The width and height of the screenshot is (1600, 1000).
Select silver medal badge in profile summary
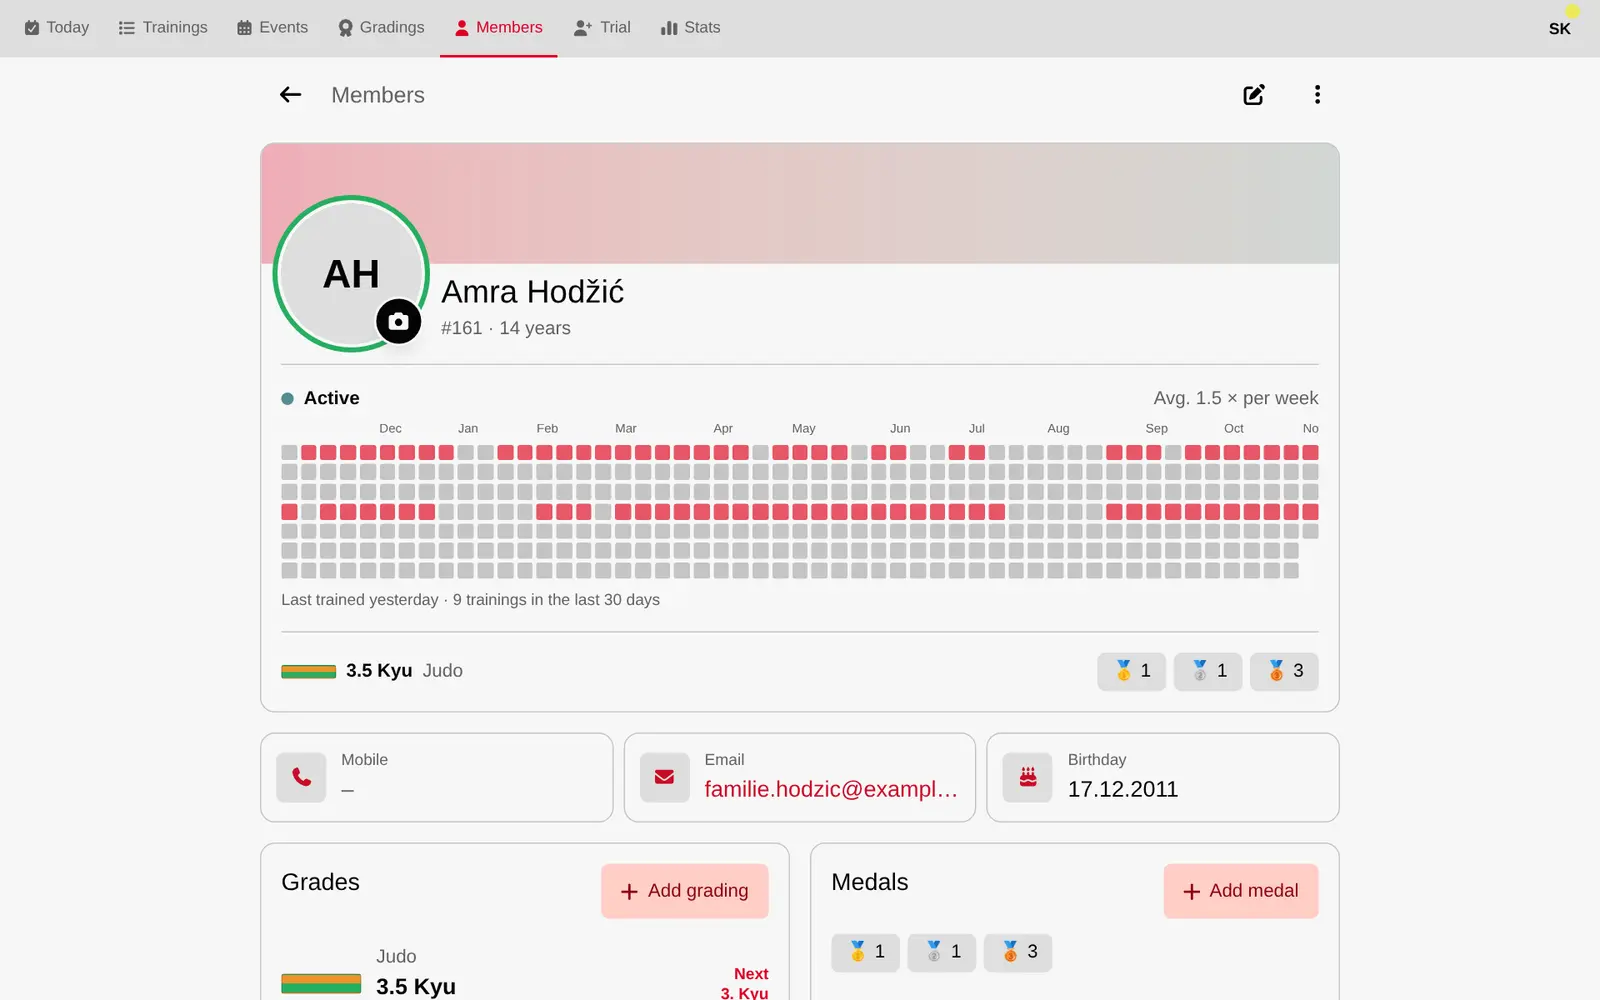[x=1208, y=671]
